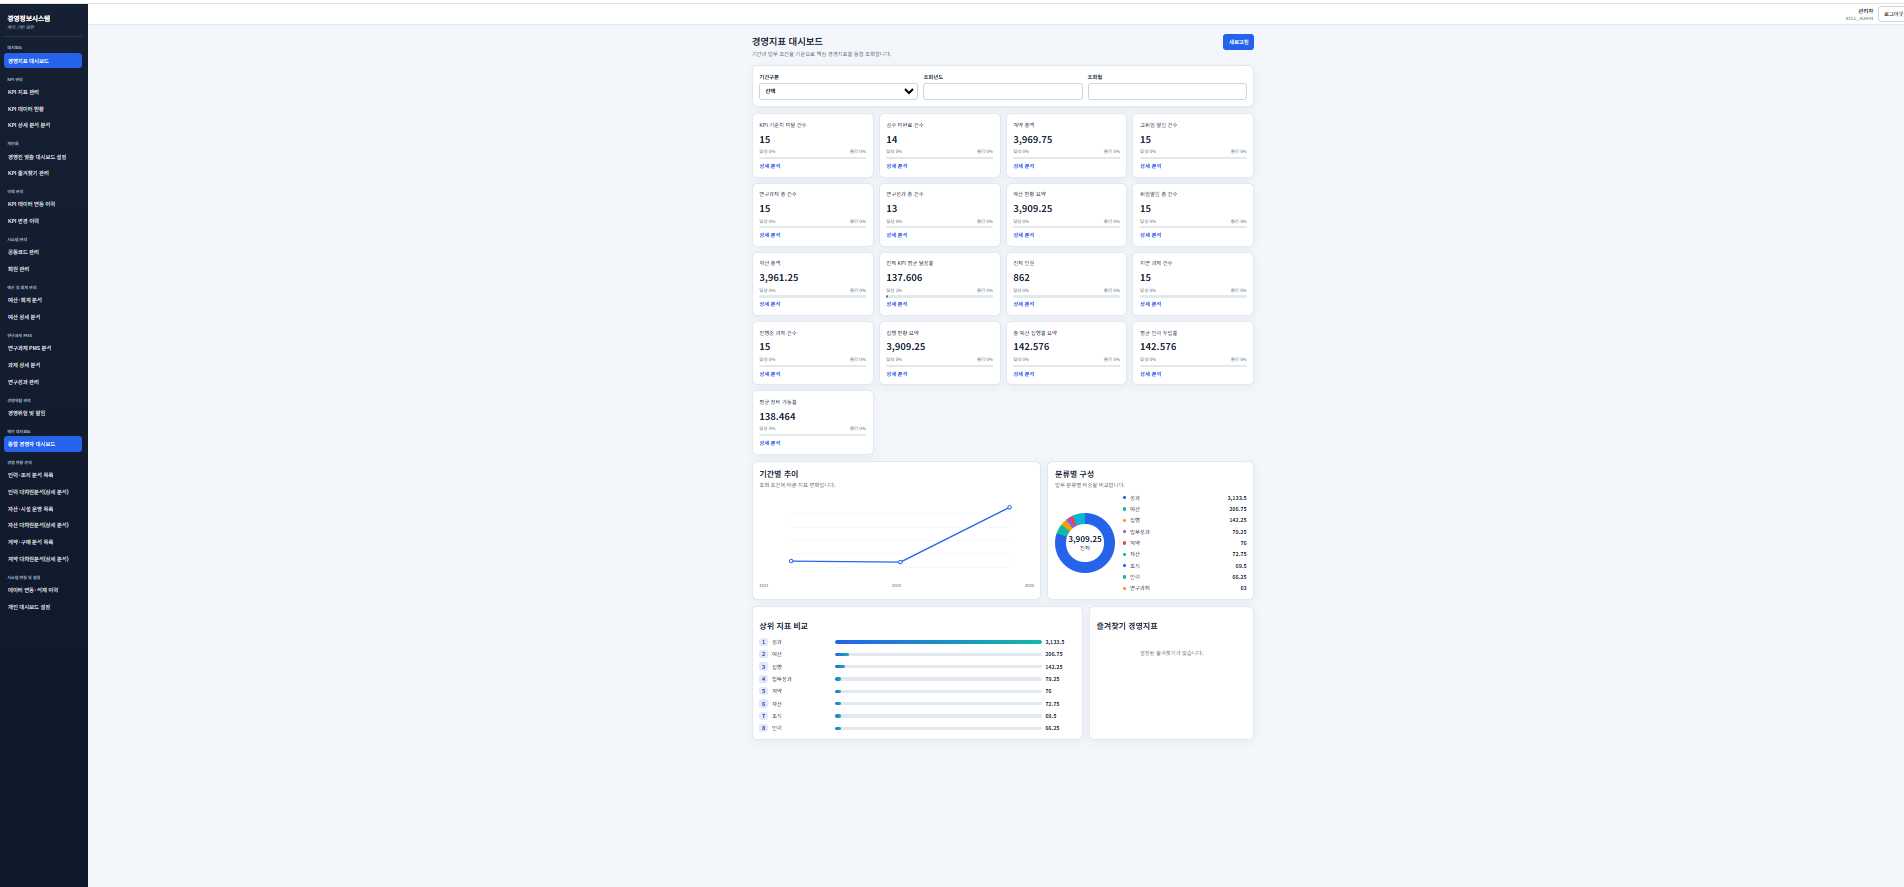Open 상세 분석 link on 3,969.75 card
The height and width of the screenshot is (887, 1904).
1024,166
